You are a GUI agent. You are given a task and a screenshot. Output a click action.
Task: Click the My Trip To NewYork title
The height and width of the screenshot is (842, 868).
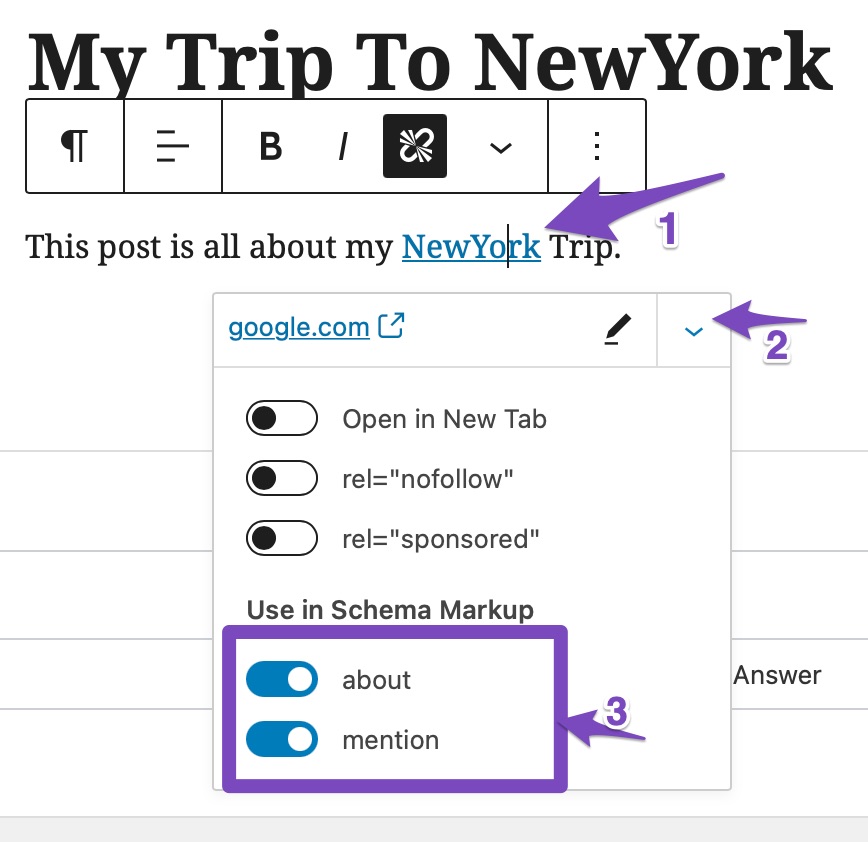point(430,60)
